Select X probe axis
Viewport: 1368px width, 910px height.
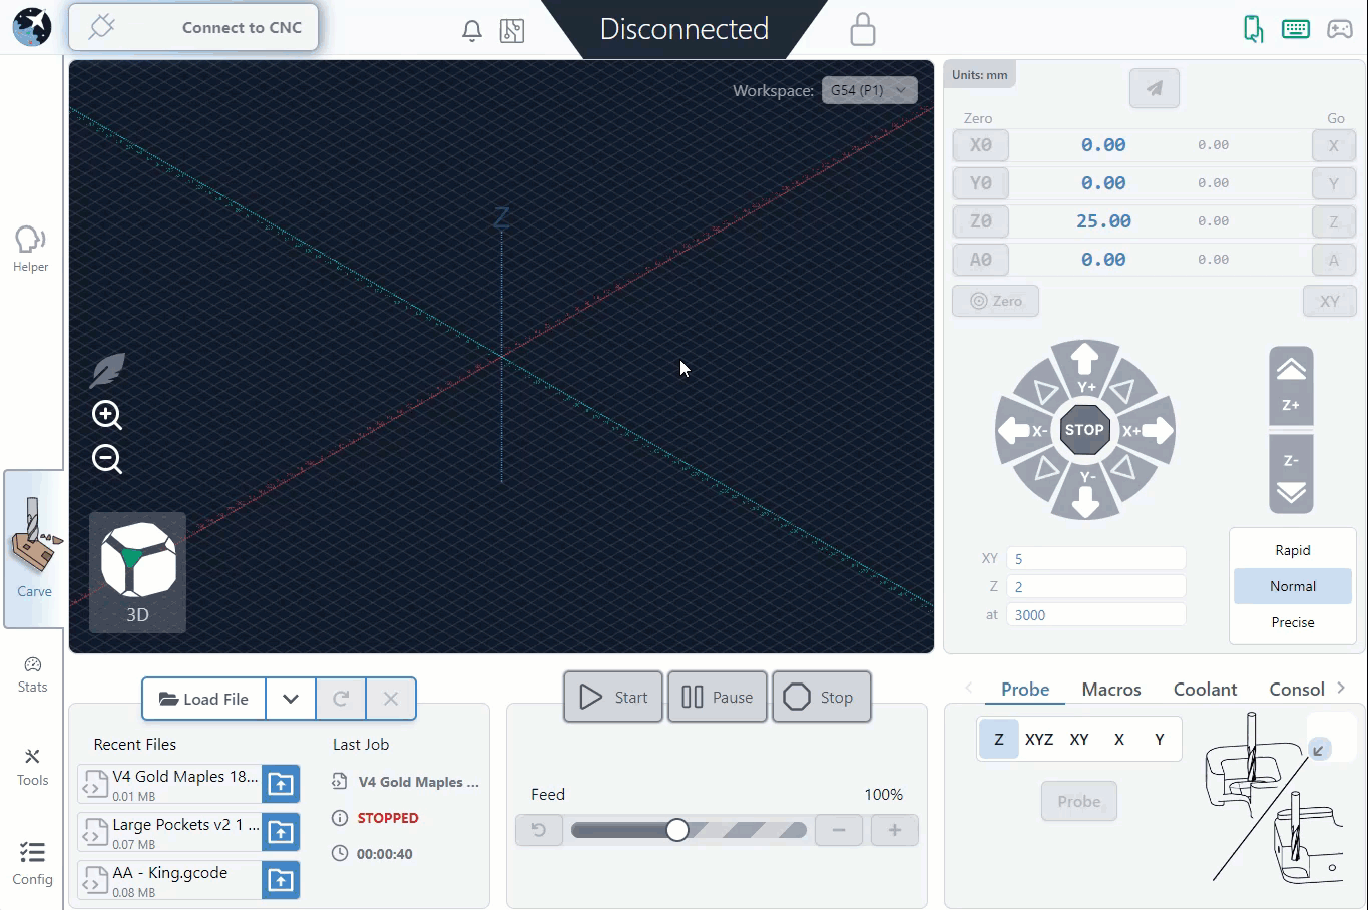[x=1119, y=739]
